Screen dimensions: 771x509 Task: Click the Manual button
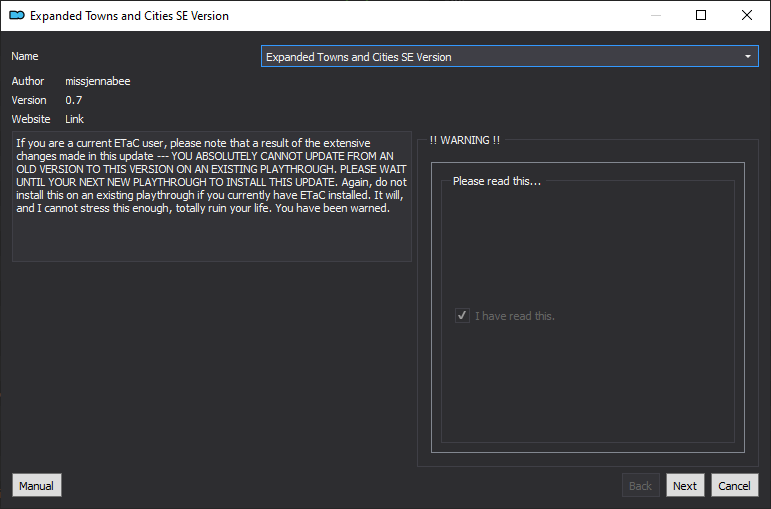[x=37, y=485]
